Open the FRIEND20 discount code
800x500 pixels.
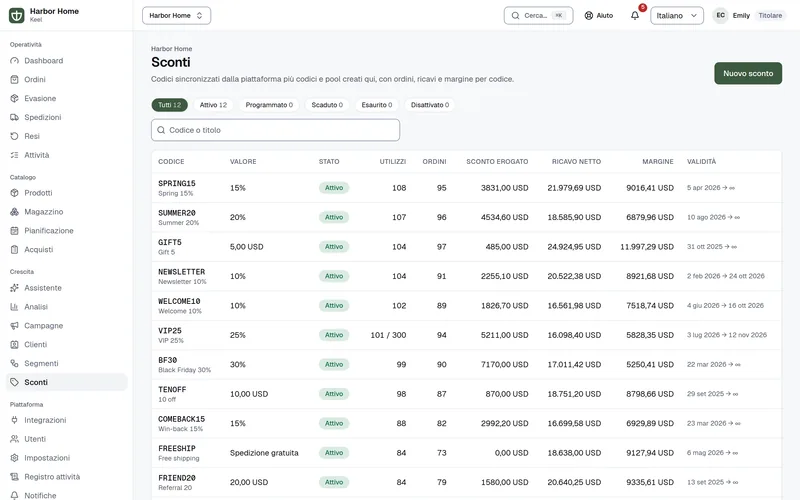pyautogui.click(x=177, y=478)
